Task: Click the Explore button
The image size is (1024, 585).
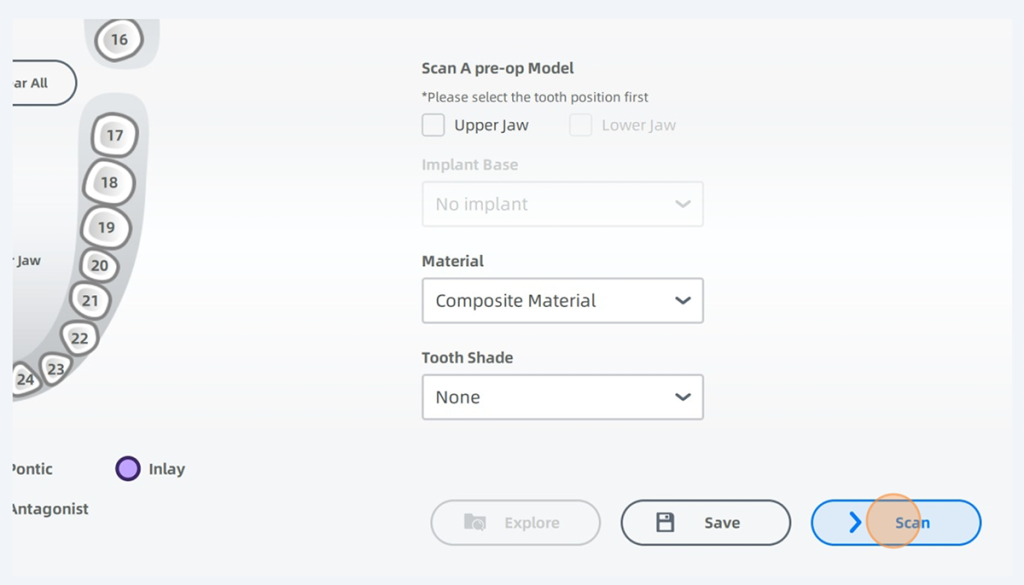Action: click(515, 522)
